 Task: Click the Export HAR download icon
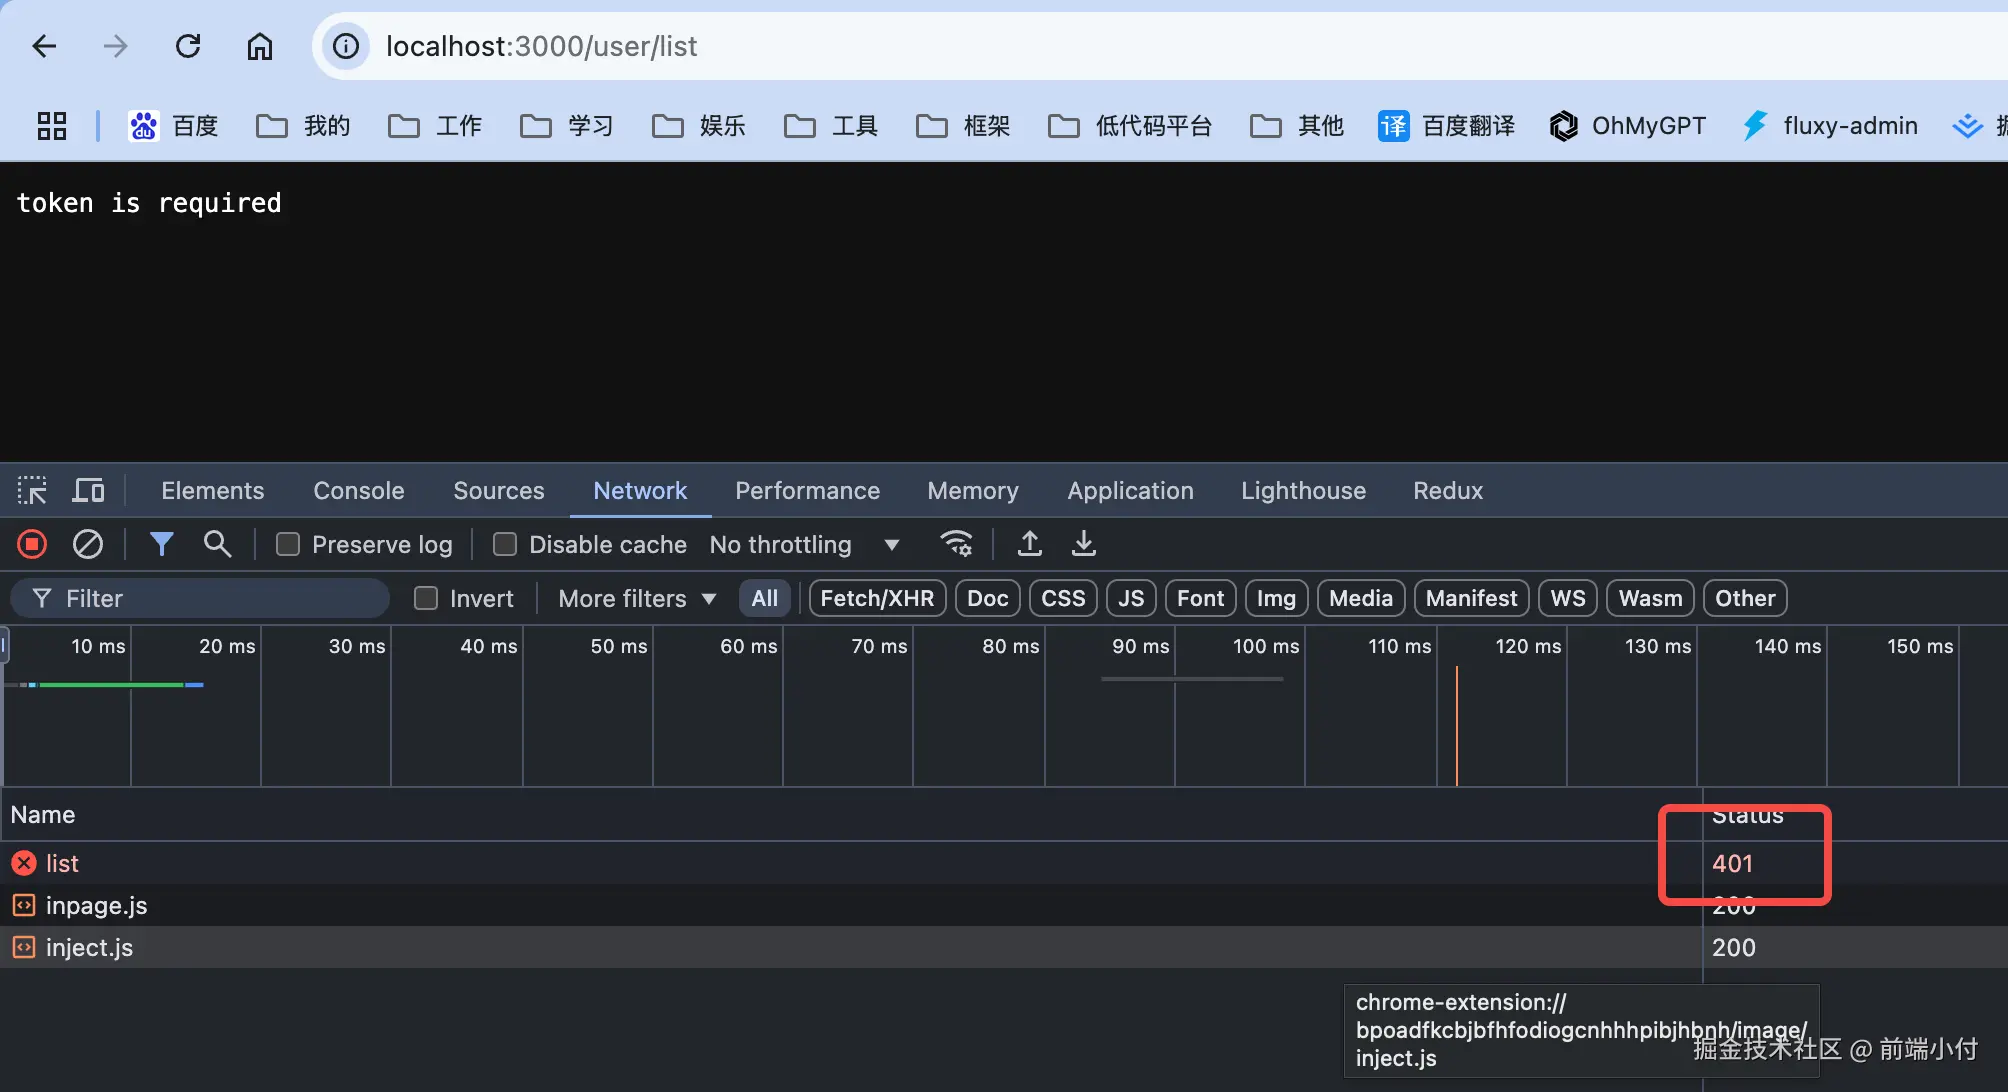[x=1084, y=544]
